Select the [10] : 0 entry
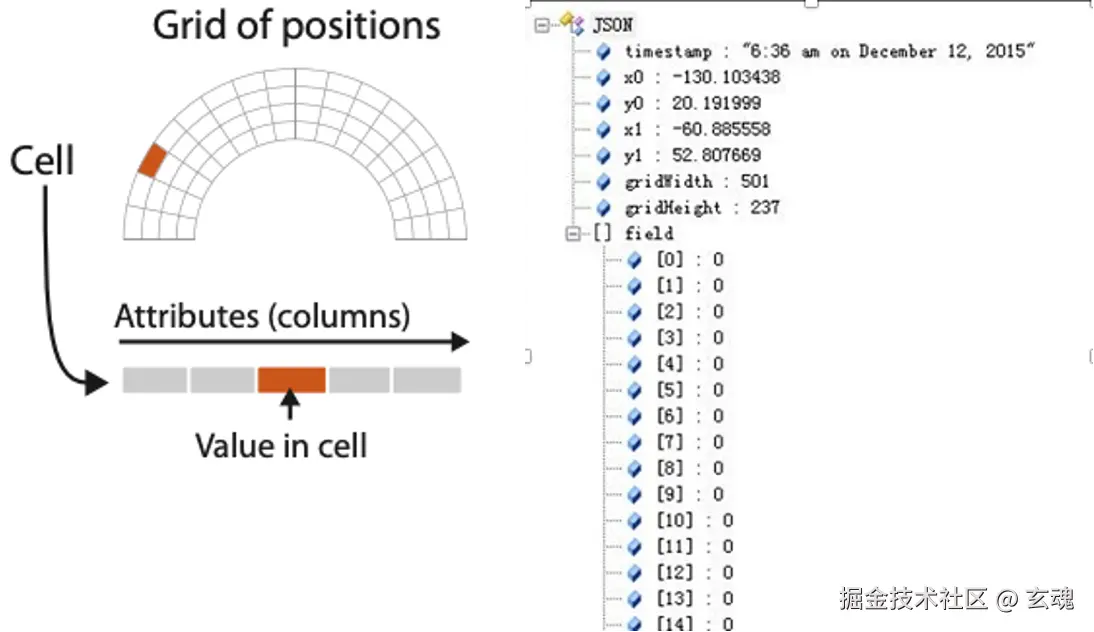Viewport: 1094px width, 632px height. 695,521
